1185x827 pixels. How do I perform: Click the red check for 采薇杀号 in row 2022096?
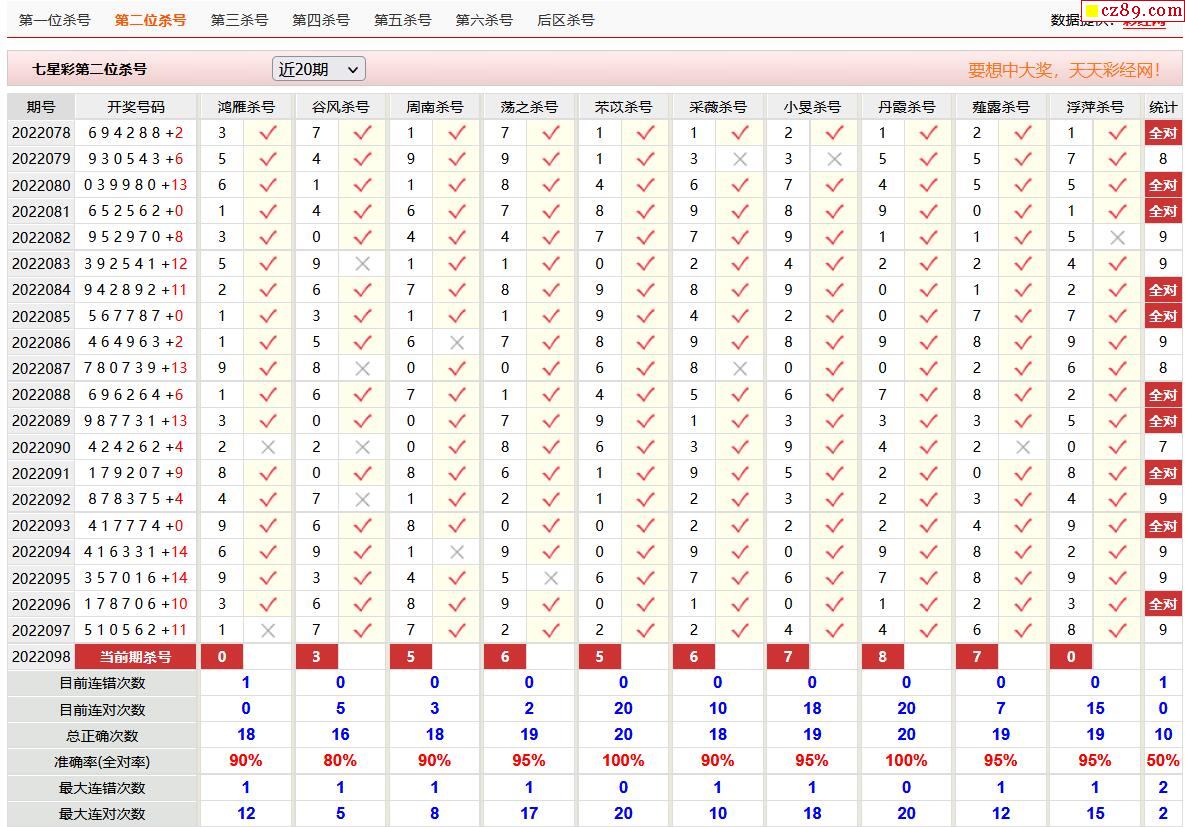coord(740,604)
